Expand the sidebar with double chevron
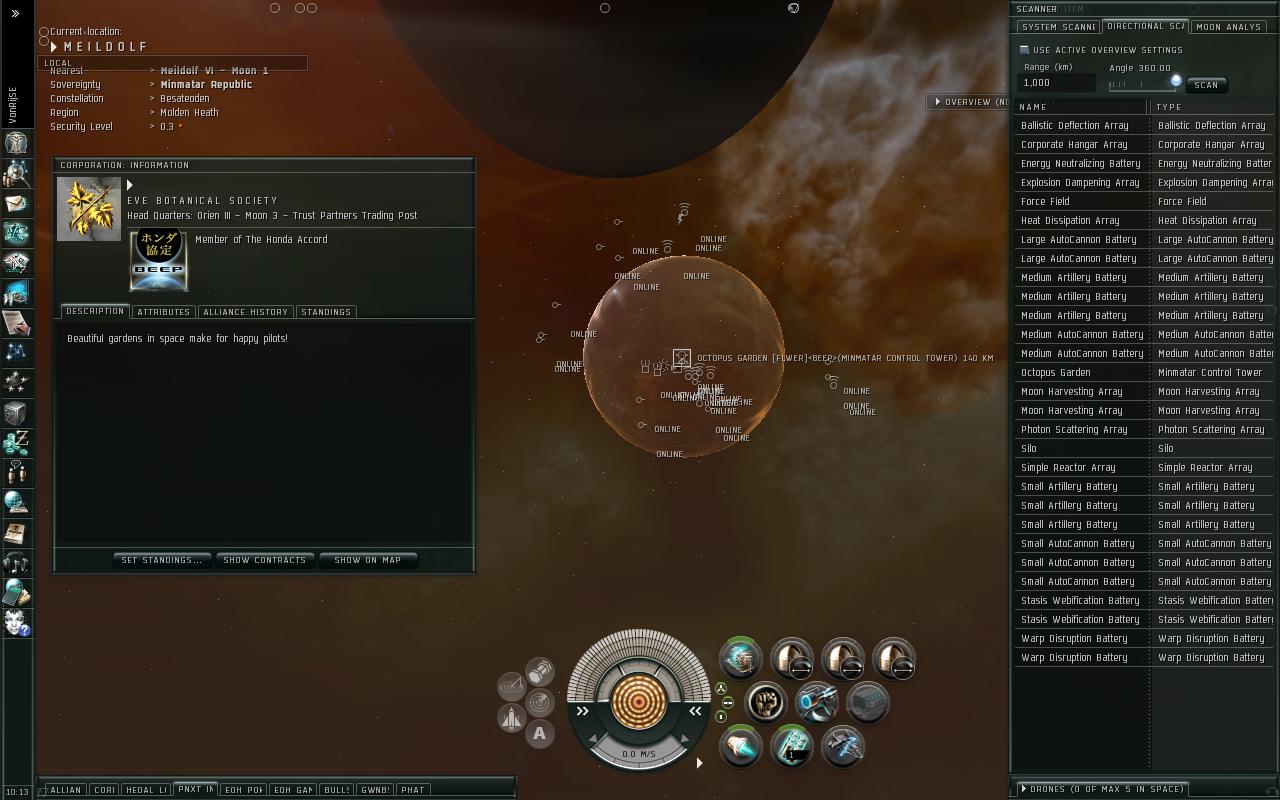Screen dimensions: 1280x800 (15, 14)
